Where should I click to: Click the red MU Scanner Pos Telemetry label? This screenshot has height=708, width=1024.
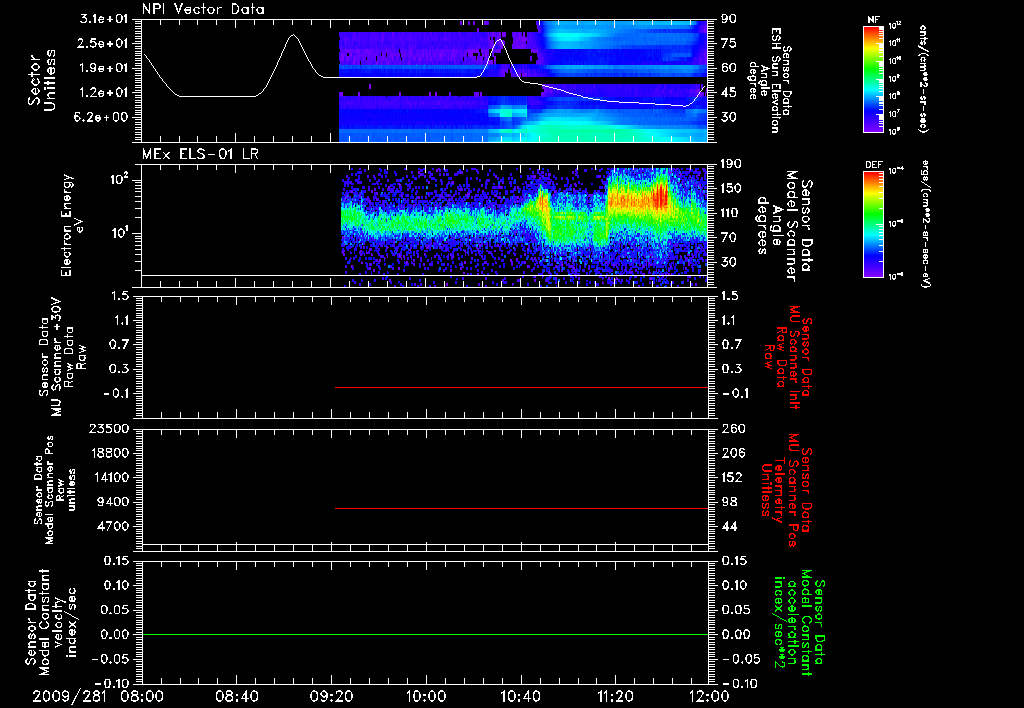tap(786, 490)
